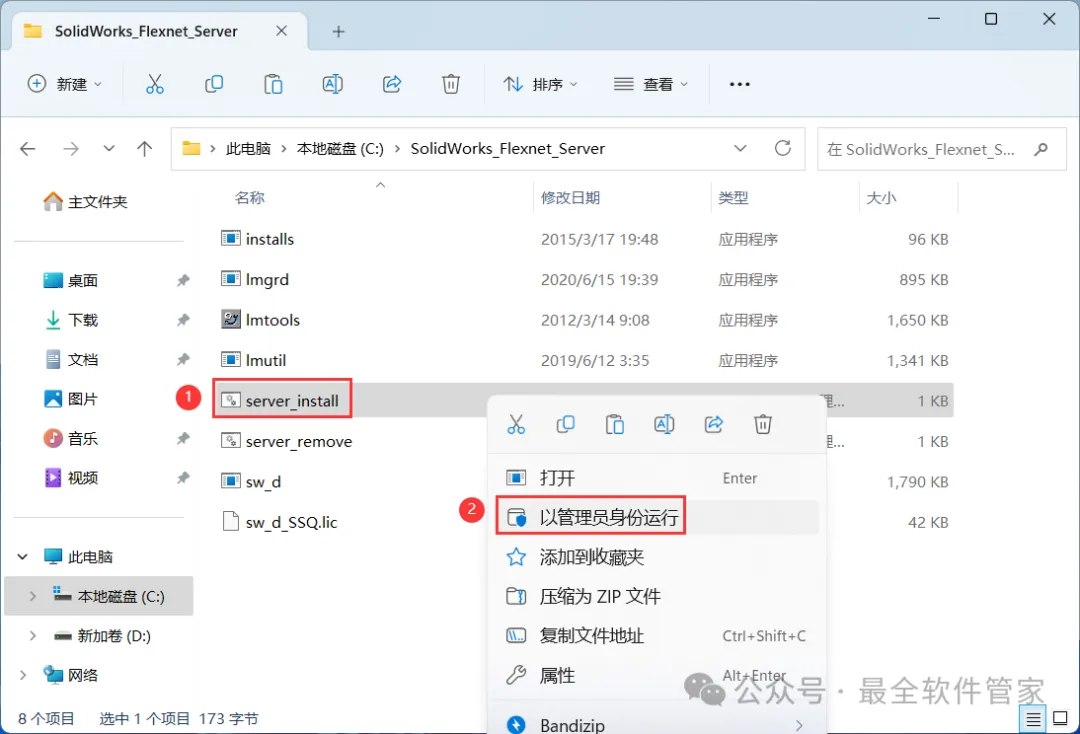Viewport: 1080px width, 734px height.
Task: Open the recent locations dropdown chevron
Action: tap(109, 148)
